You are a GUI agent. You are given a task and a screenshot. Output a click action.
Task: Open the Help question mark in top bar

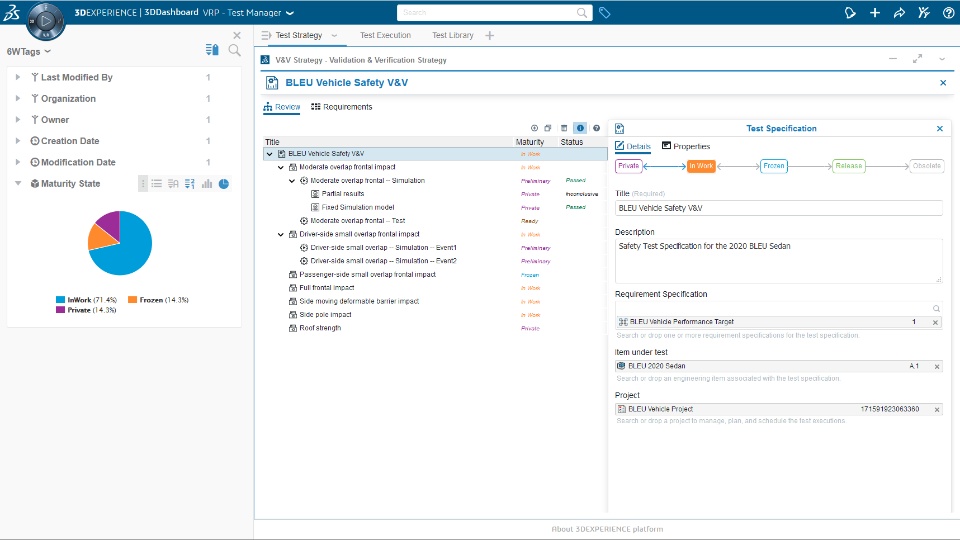pyautogui.click(x=948, y=13)
